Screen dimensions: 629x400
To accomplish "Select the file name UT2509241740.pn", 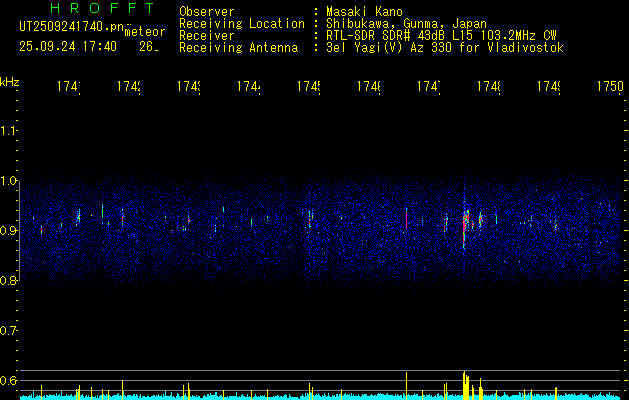I will click(72, 27).
